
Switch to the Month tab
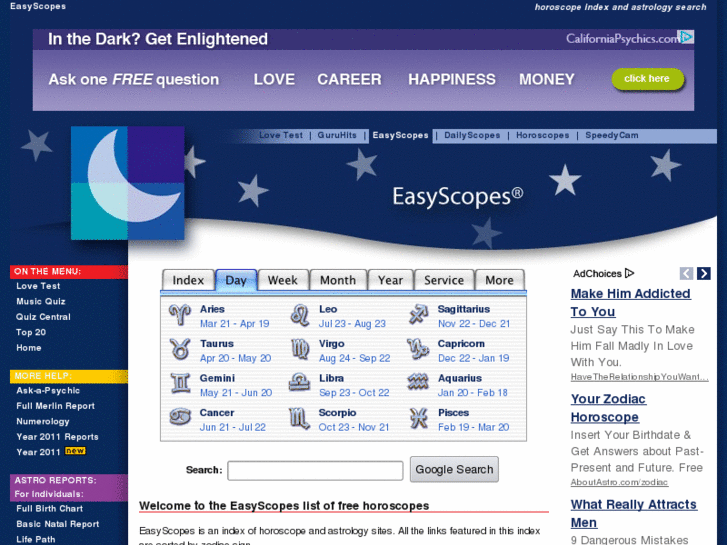338,280
